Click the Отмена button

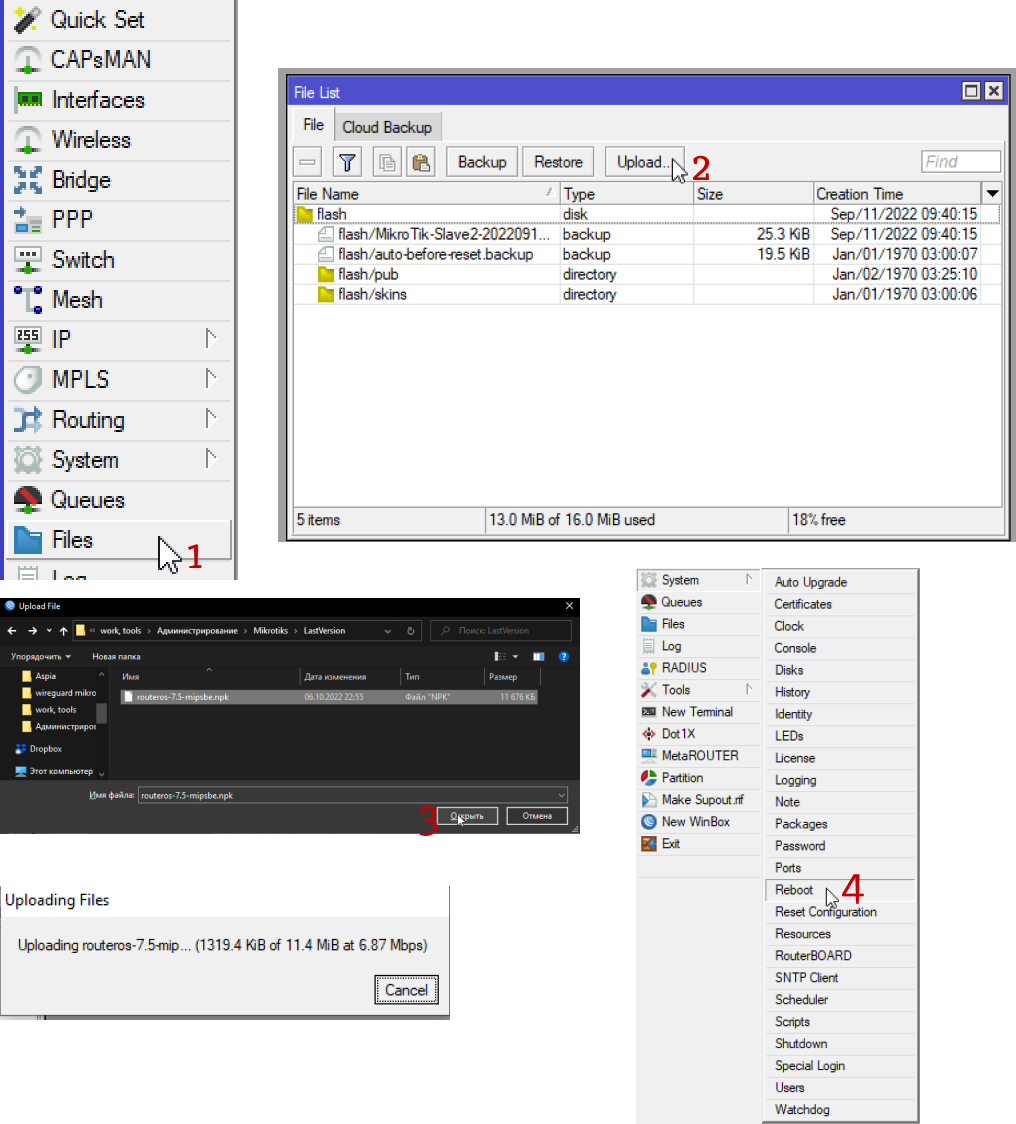click(537, 816)
